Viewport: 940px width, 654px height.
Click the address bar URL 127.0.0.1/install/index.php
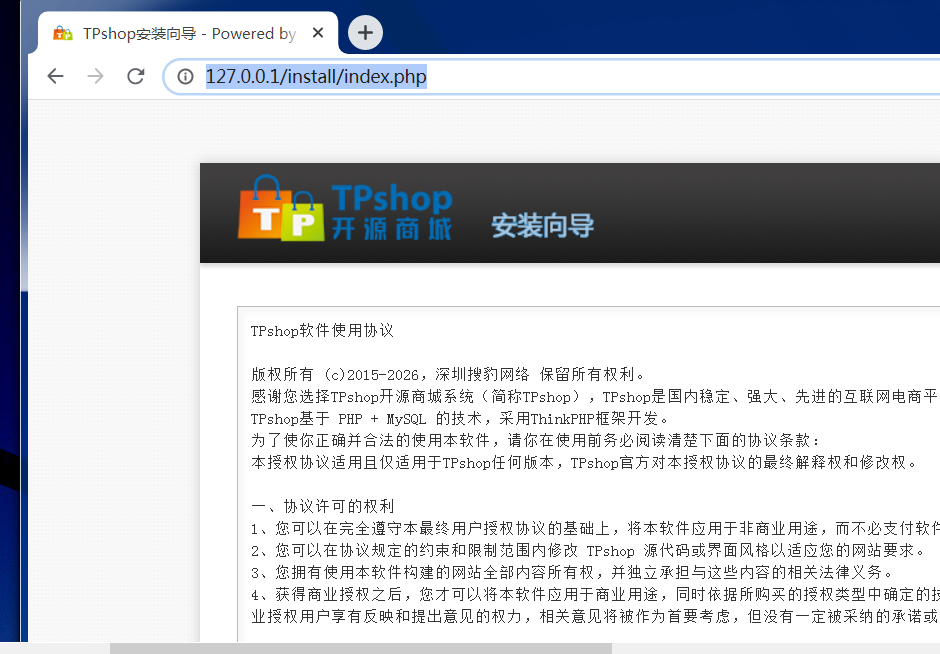[x=316, y=76]
